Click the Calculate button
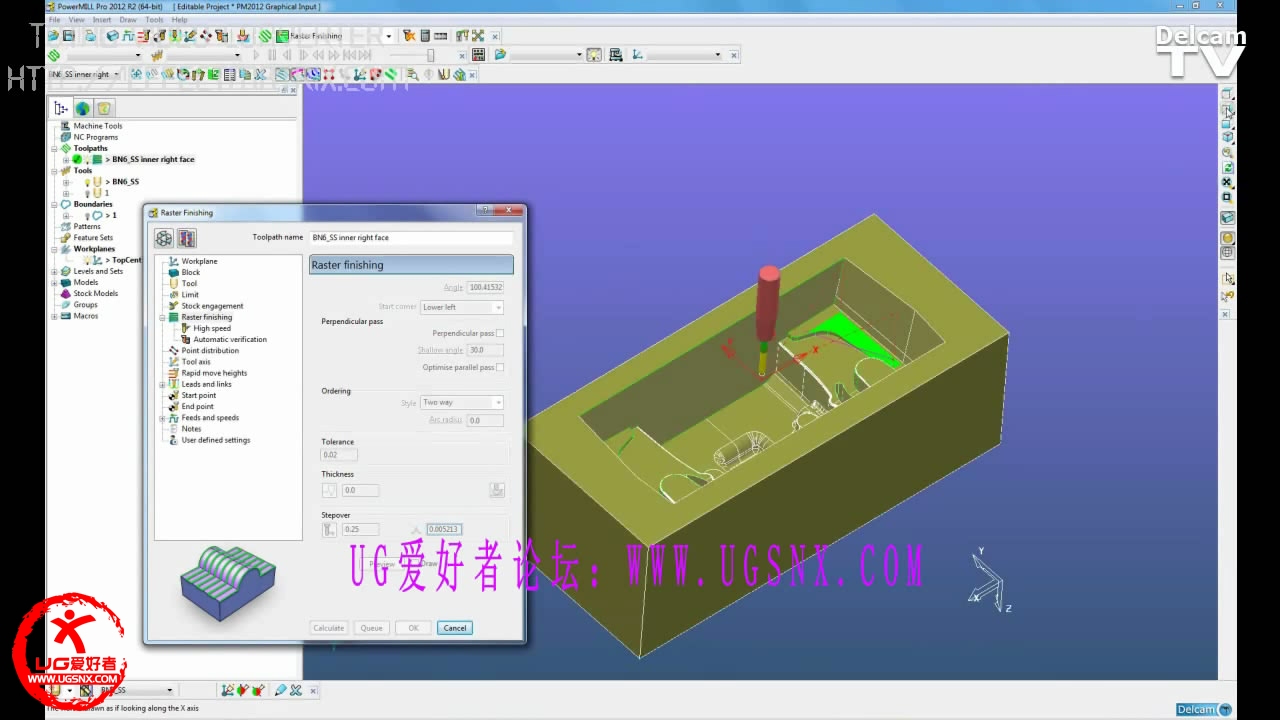 (328, 628)
